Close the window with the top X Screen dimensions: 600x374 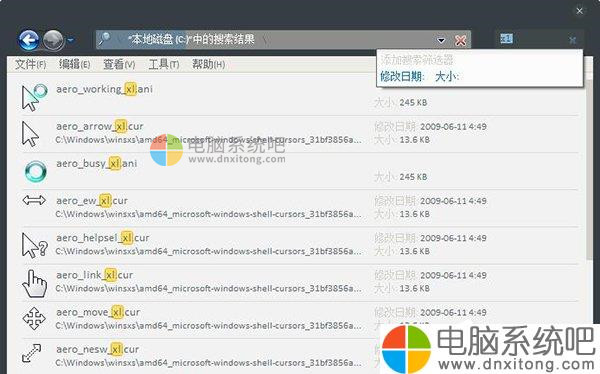pos(580,11)
